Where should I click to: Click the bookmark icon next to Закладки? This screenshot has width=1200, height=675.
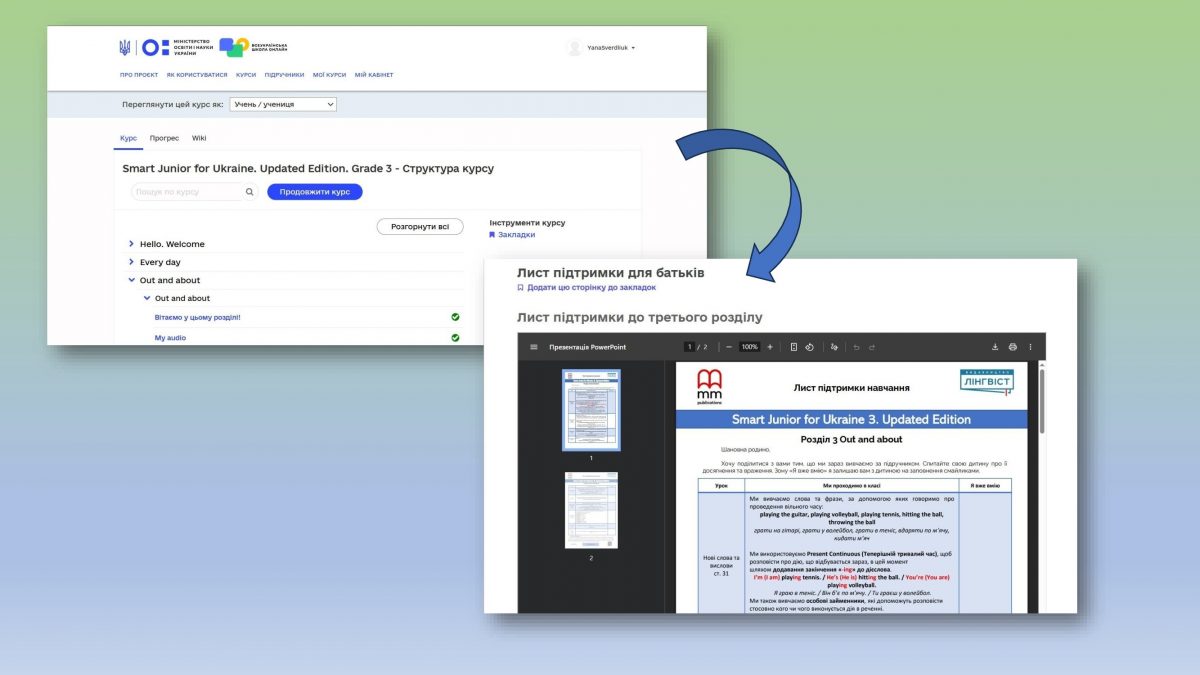tap(492, 235)
